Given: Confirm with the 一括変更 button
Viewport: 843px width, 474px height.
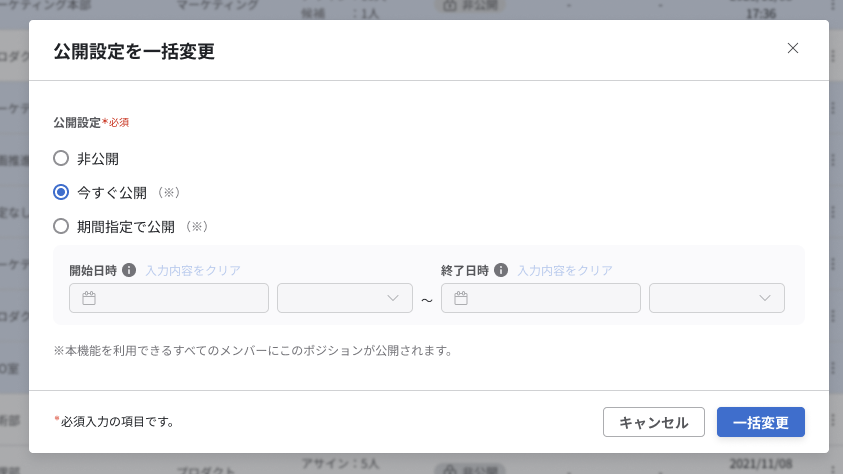Looking at the screenshot, I should point(760,422).
